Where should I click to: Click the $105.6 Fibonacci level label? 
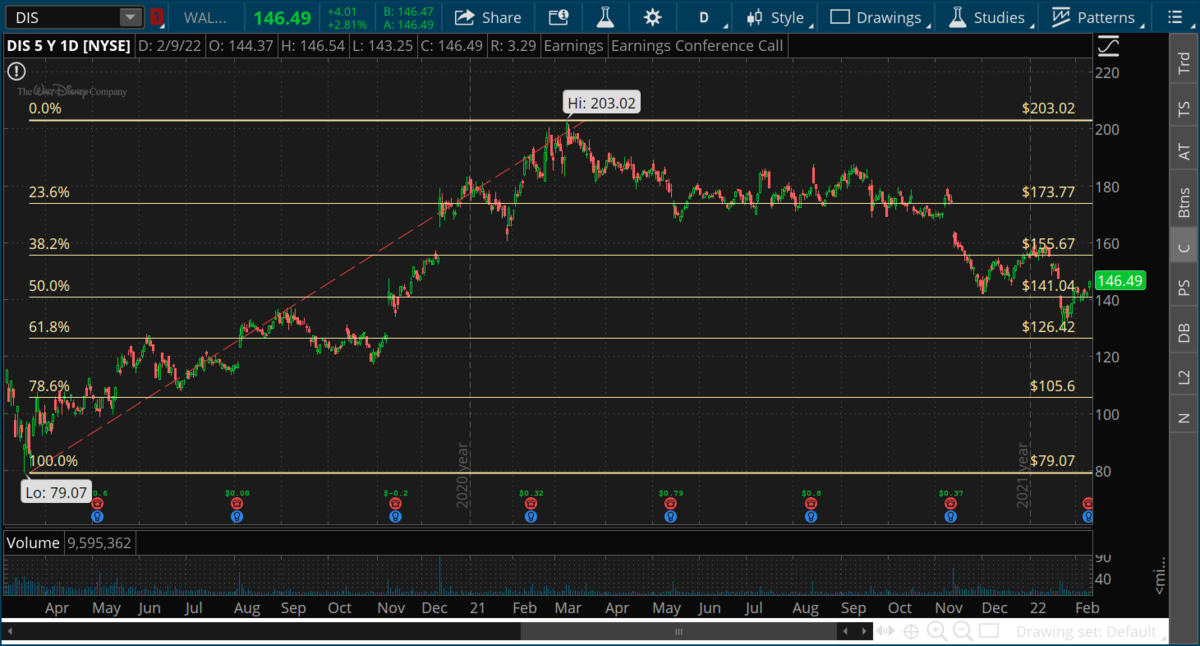[1053, 386]
